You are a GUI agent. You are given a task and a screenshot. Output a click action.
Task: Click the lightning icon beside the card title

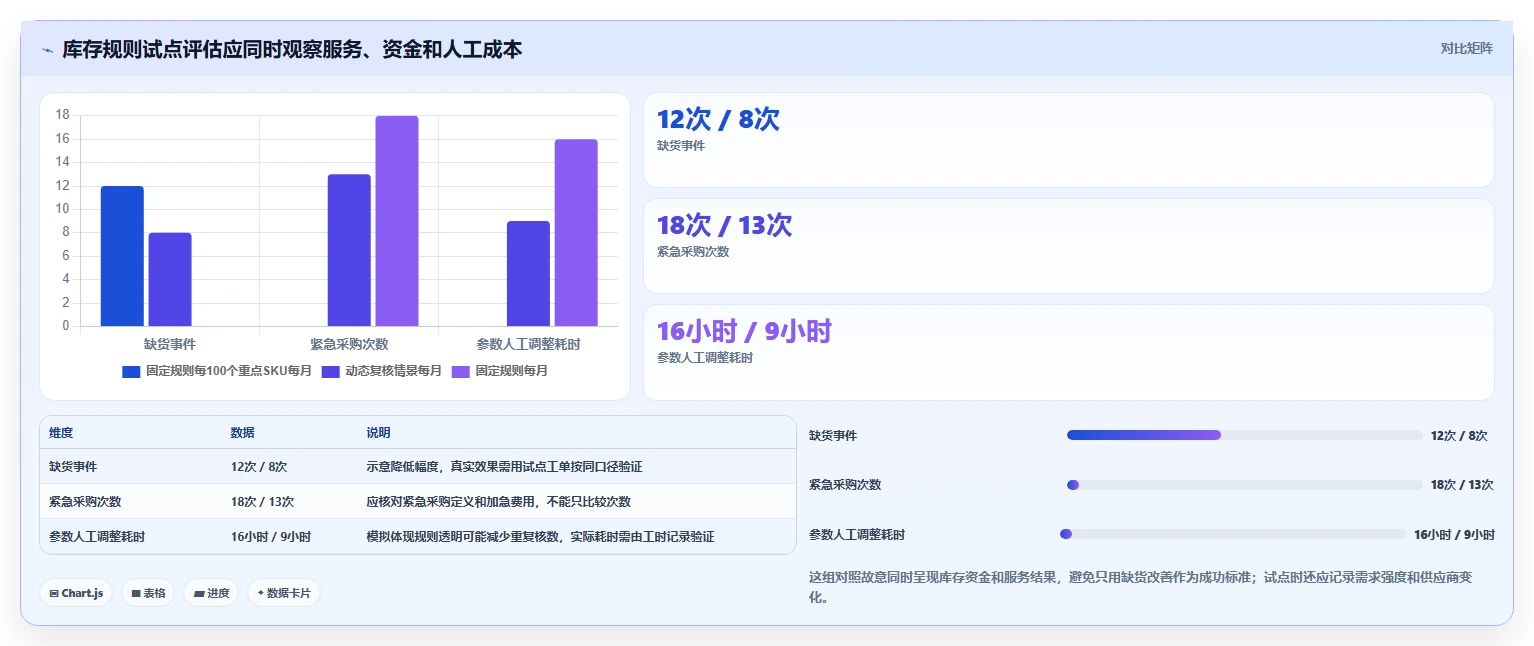47,49
